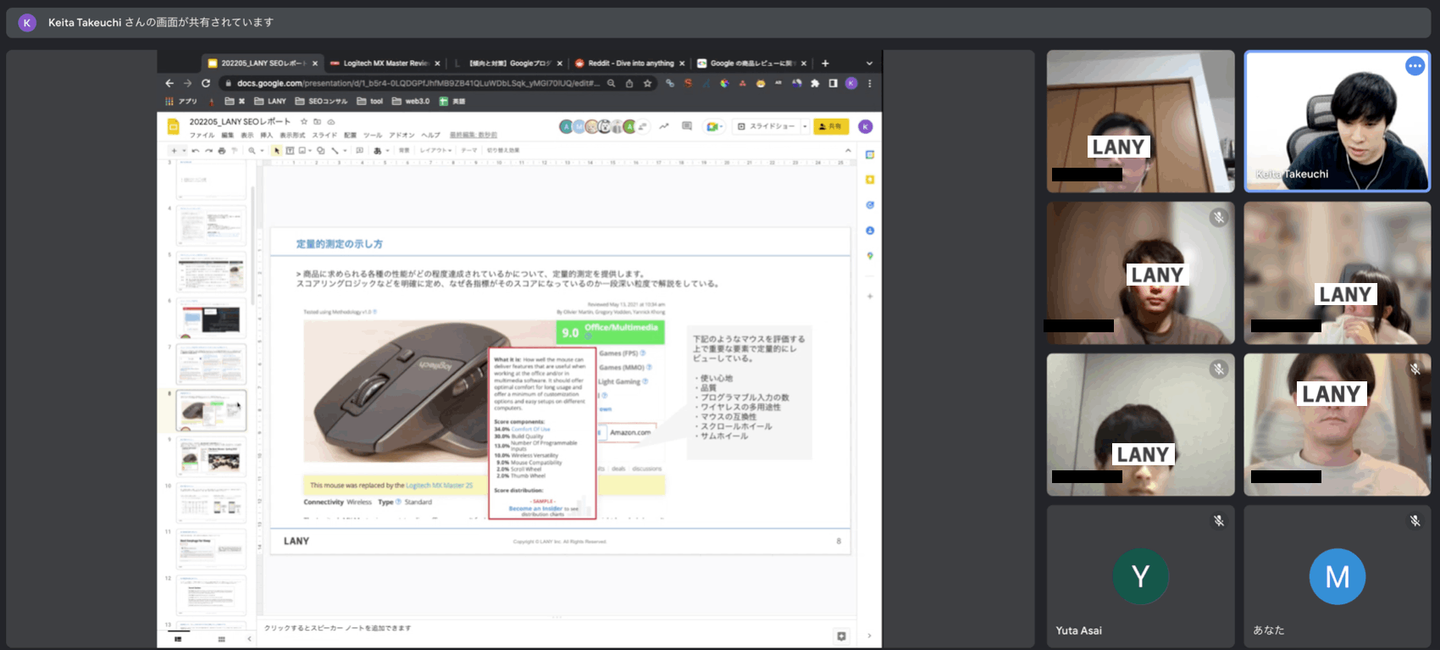Click the Google Meet icon in Slides header
The height and width of the screenshot is (650, 1440).
713,126
